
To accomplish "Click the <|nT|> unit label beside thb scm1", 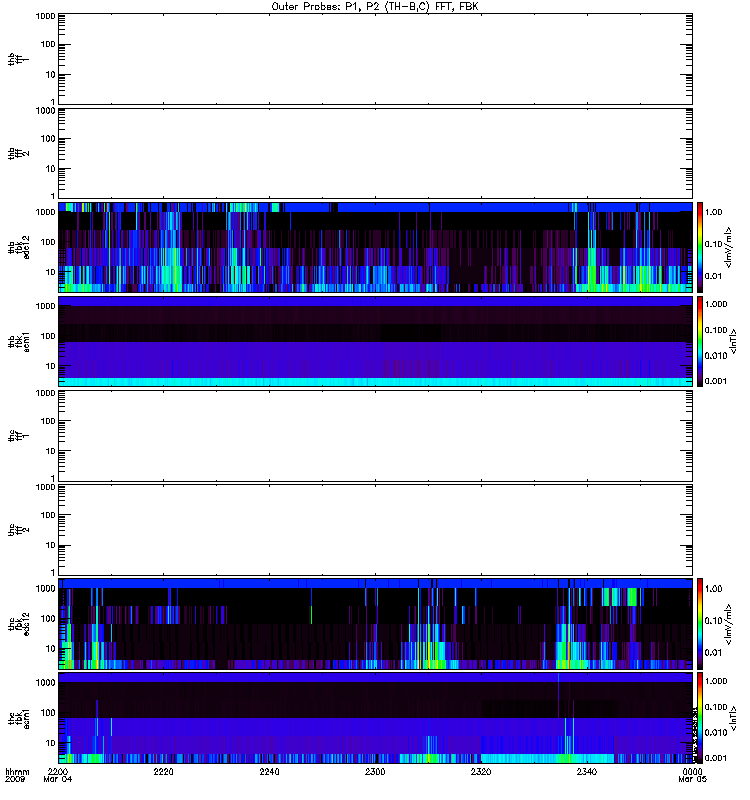I will coord(733,341).
